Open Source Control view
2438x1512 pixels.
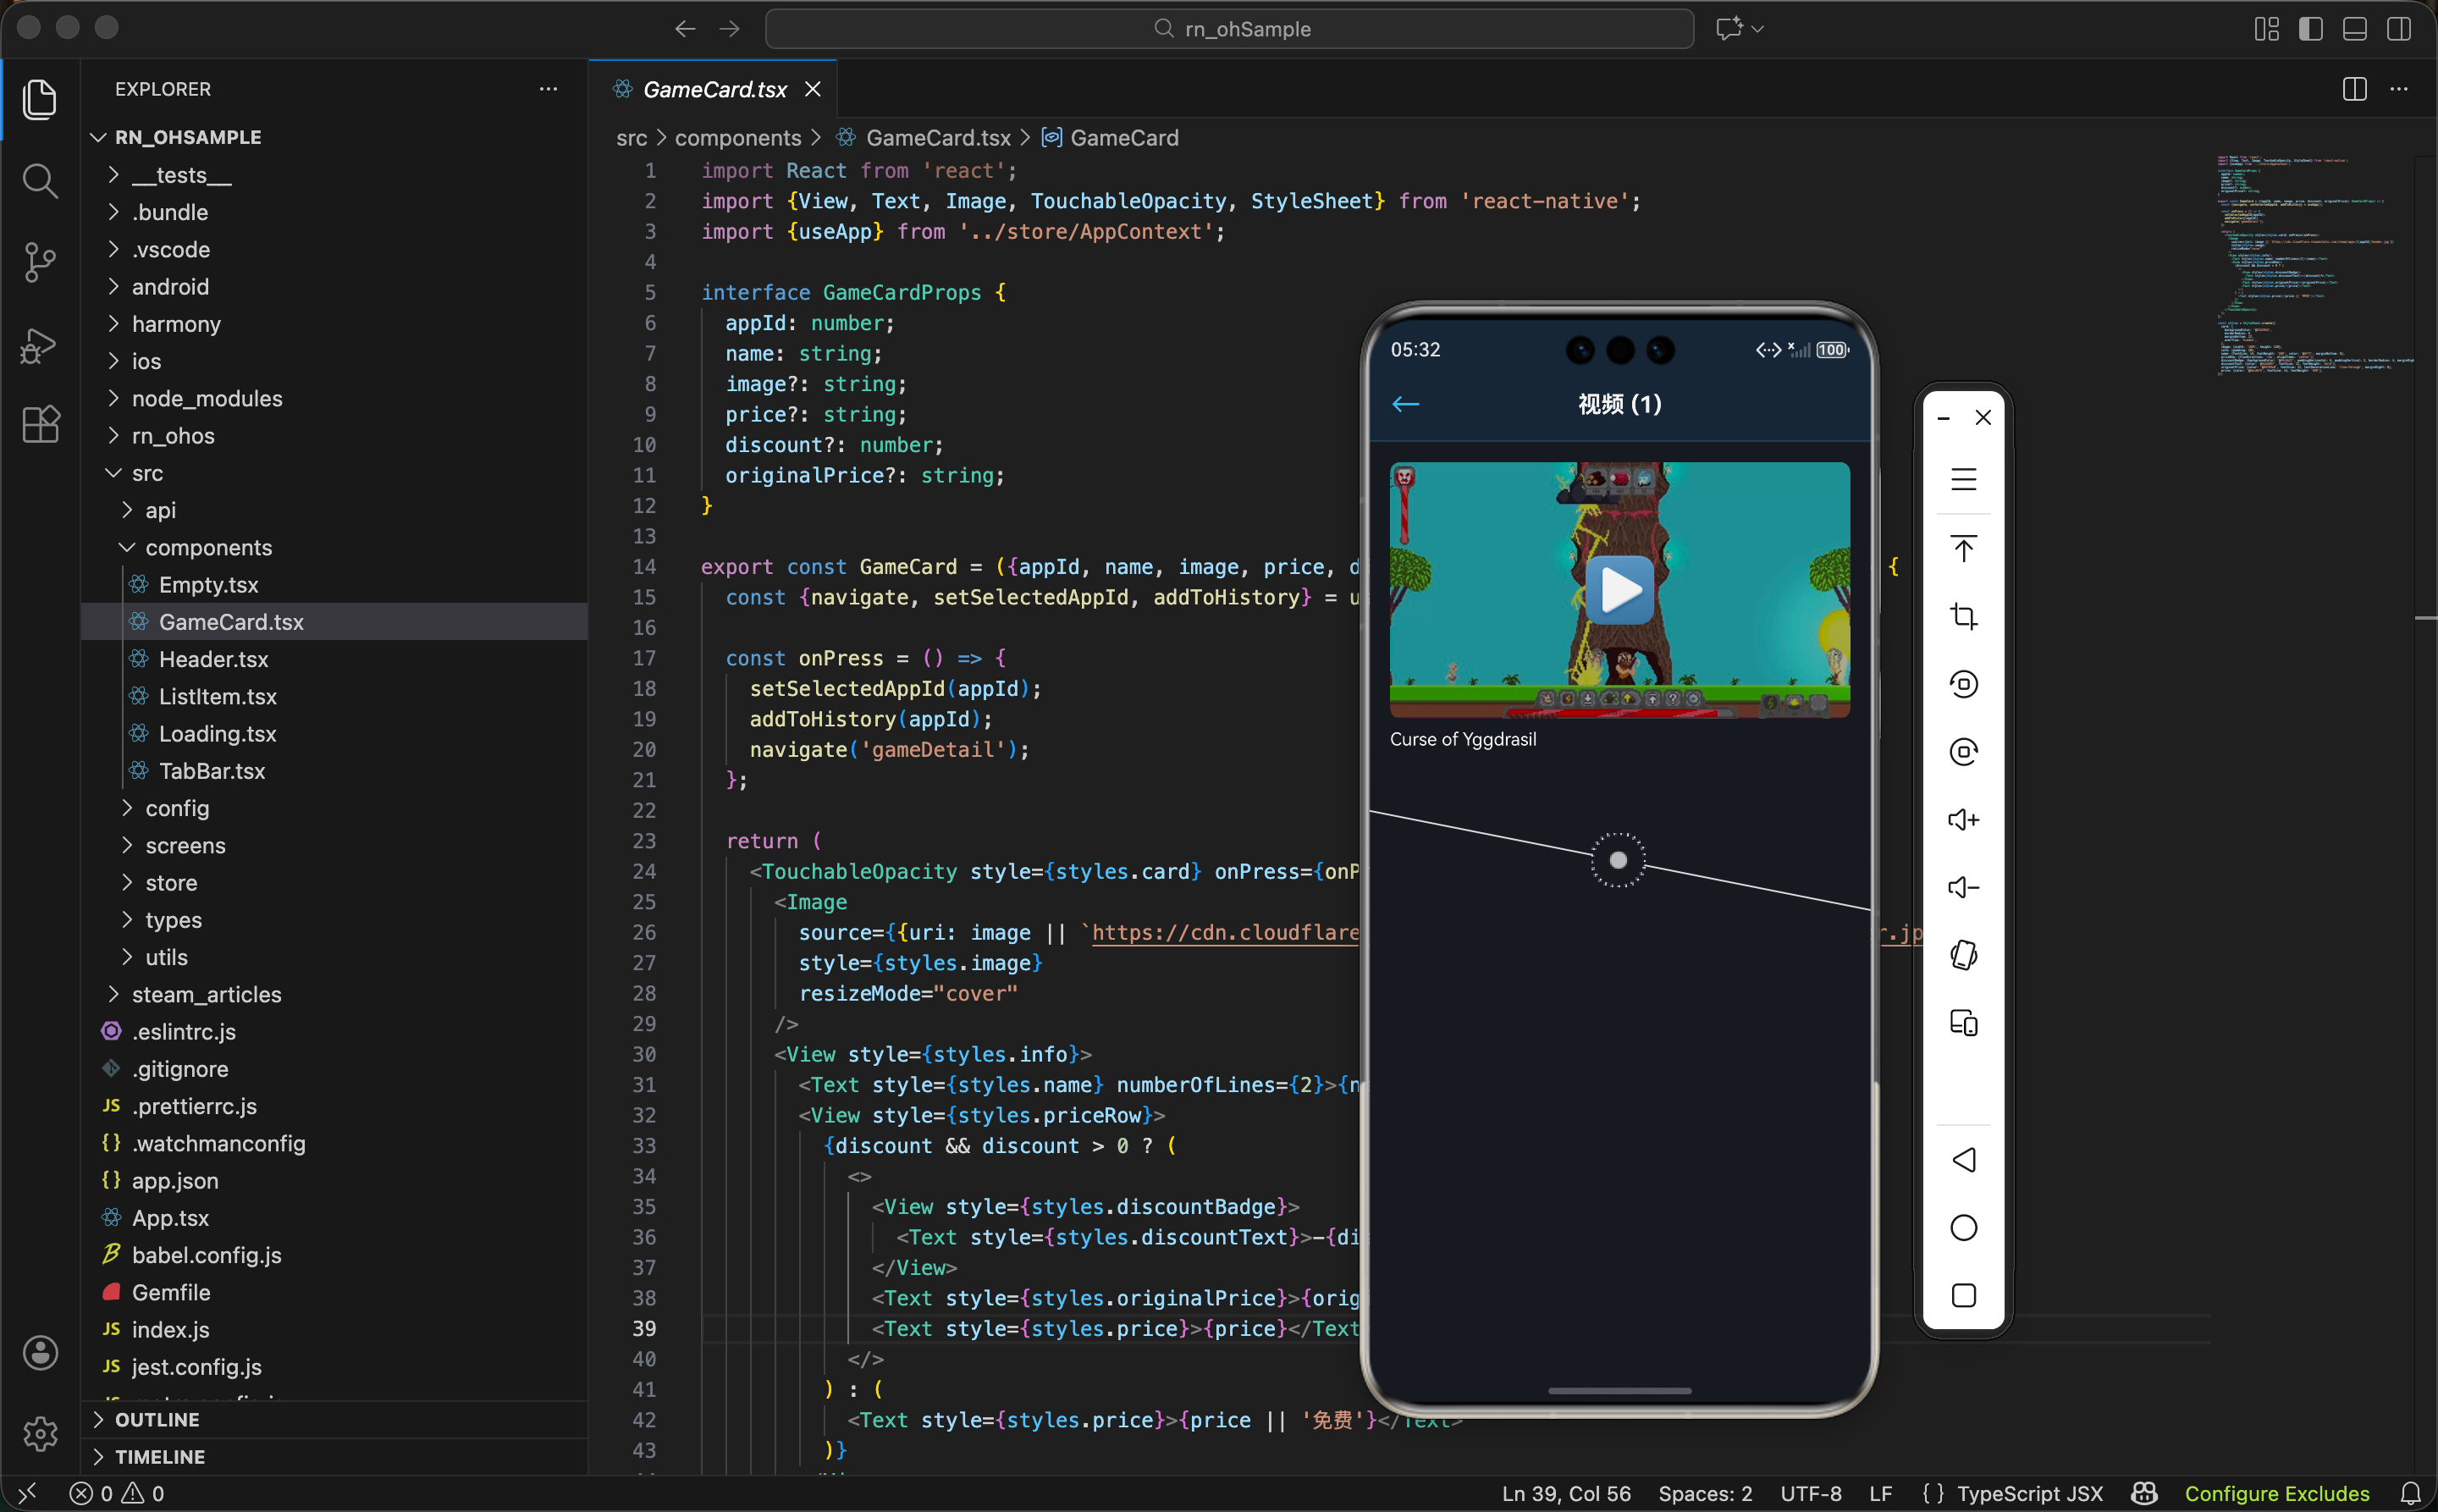coord(40,263)
